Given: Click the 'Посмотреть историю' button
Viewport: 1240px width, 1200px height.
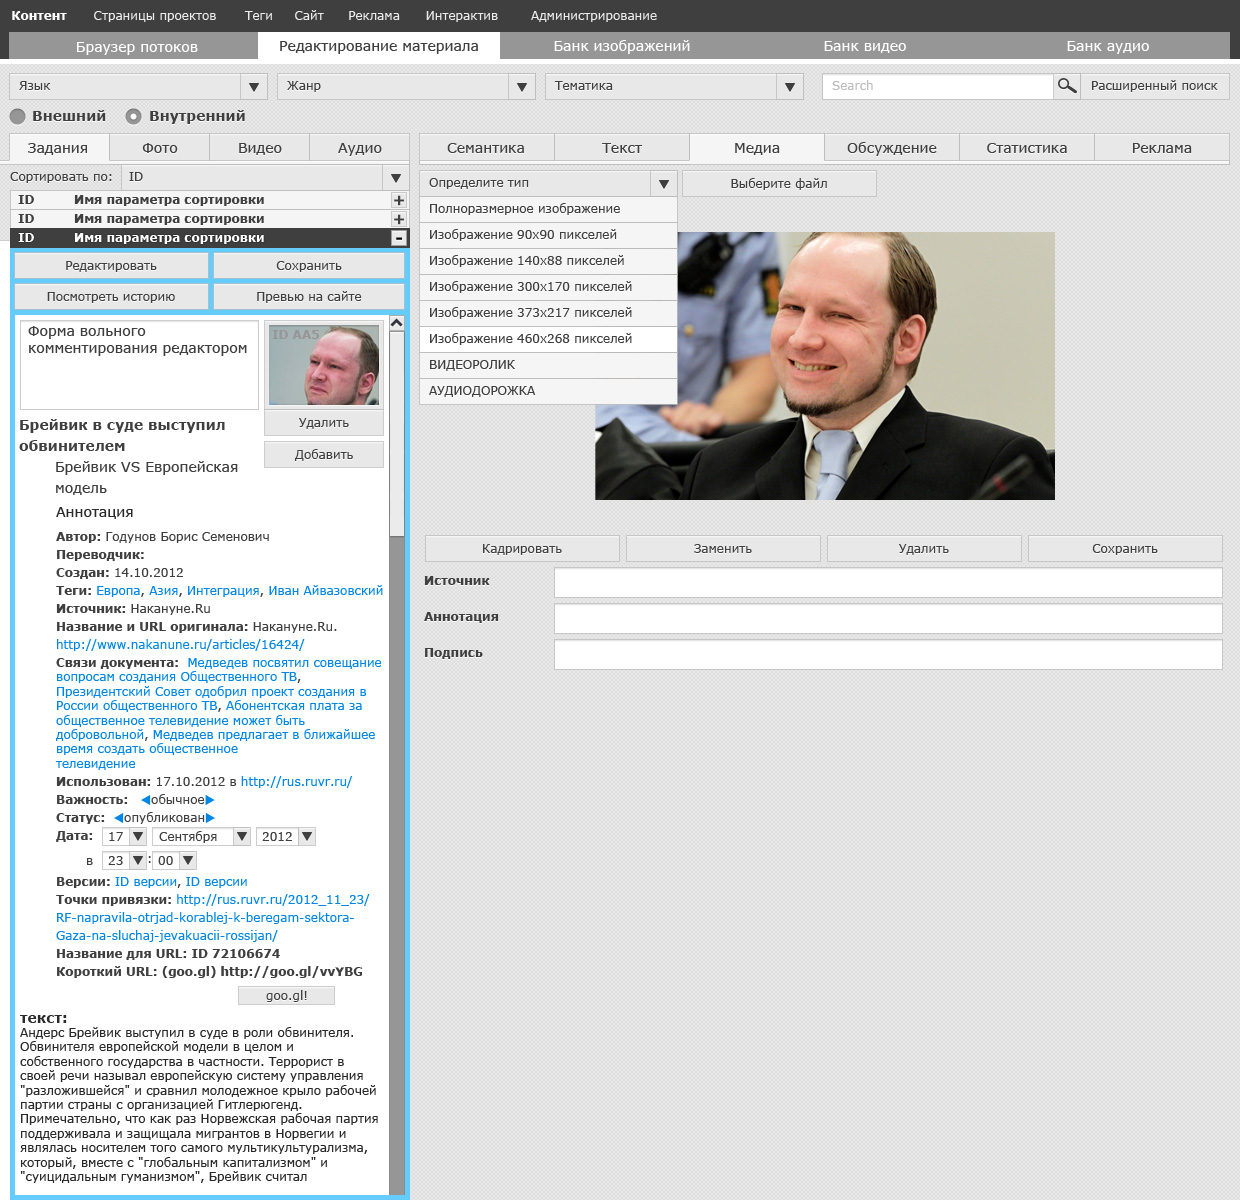Looking at the screenshot, I should coord(111,297).
